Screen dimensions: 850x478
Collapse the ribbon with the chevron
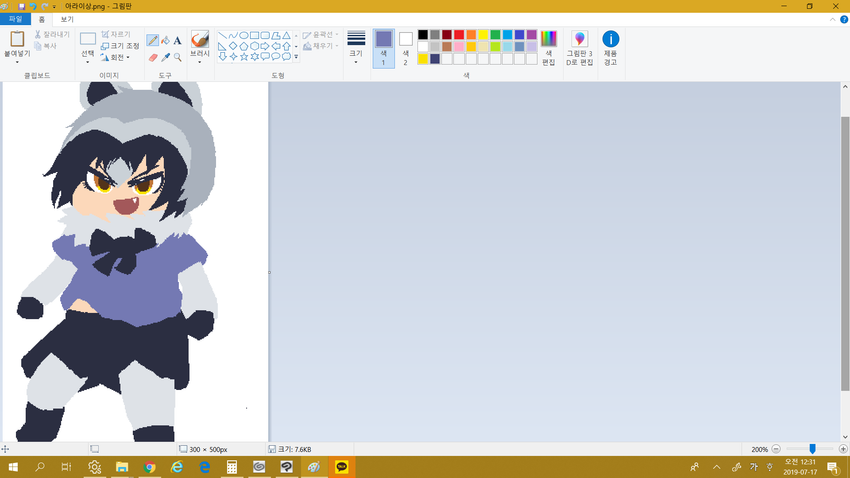click(833, 20)
